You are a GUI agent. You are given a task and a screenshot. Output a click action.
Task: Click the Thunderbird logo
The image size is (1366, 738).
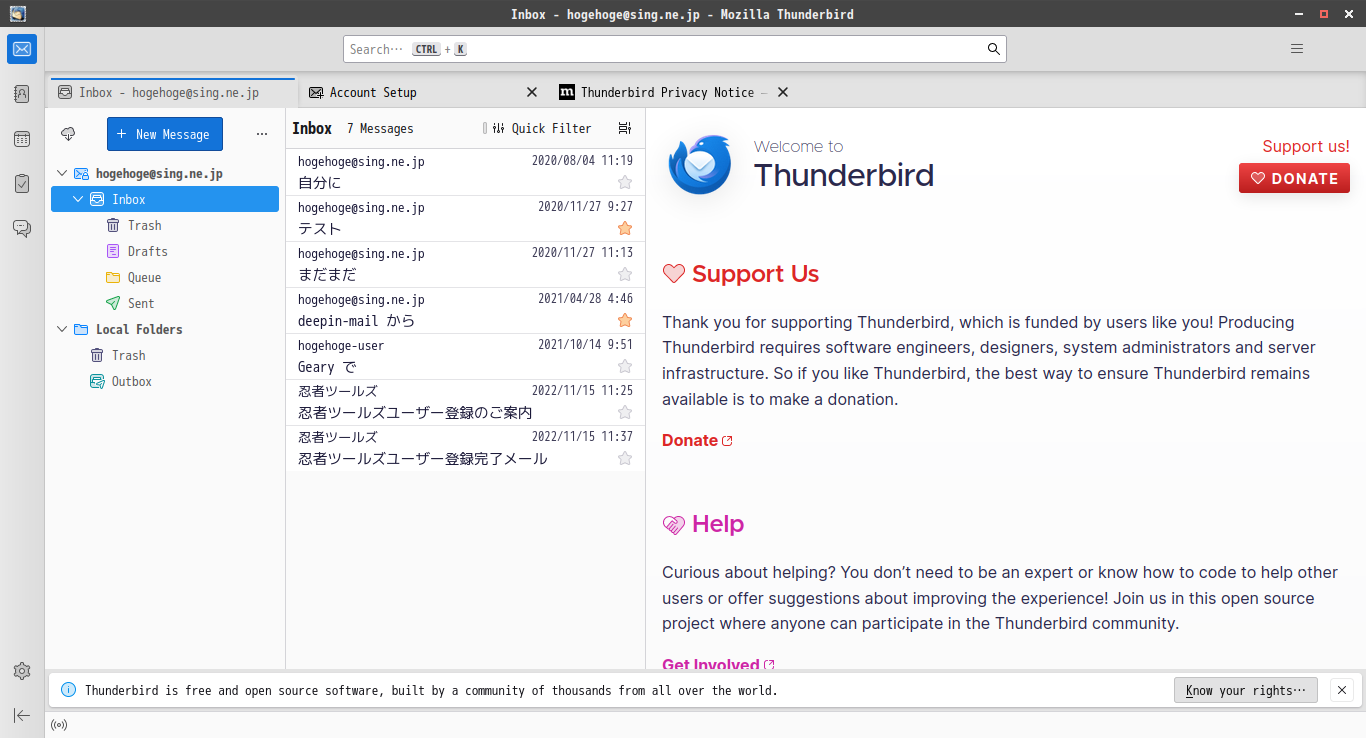point(700,164)
